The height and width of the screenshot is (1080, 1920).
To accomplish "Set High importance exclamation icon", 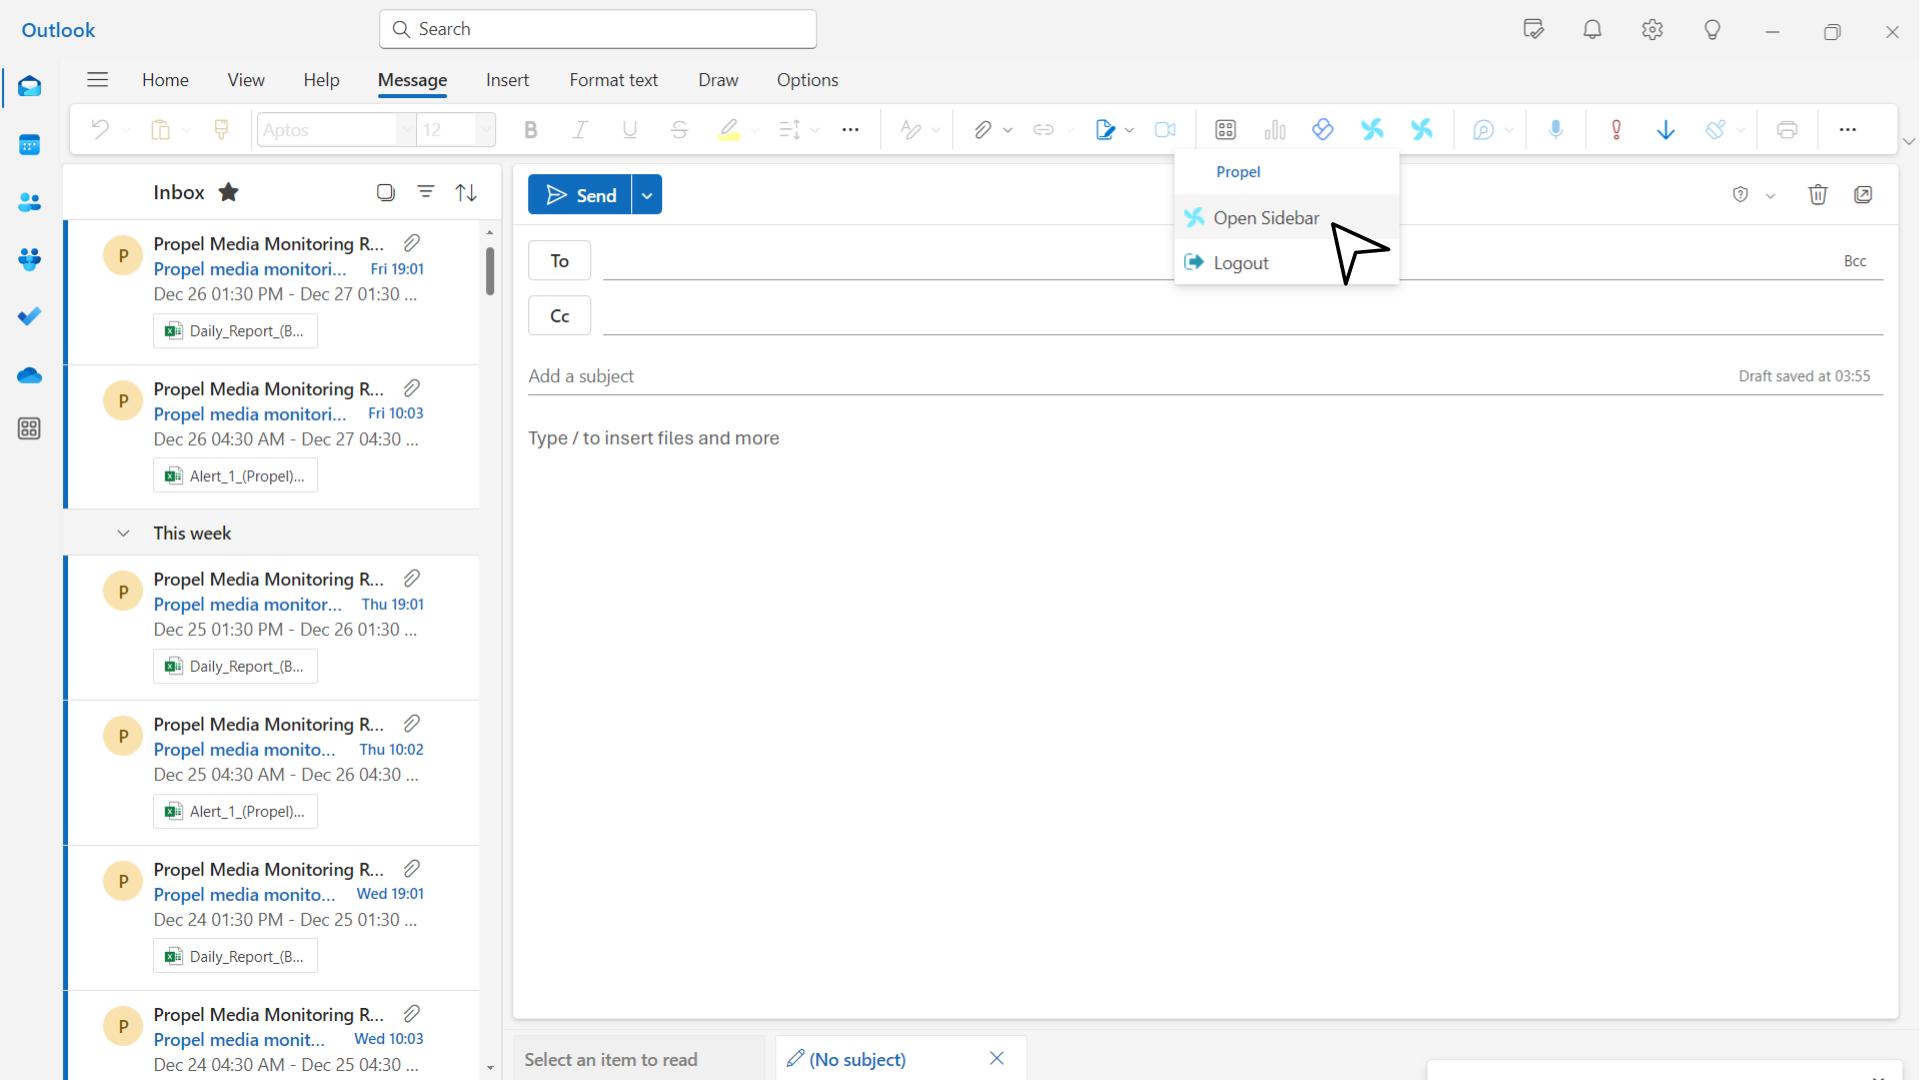I will click(1616, 130).
